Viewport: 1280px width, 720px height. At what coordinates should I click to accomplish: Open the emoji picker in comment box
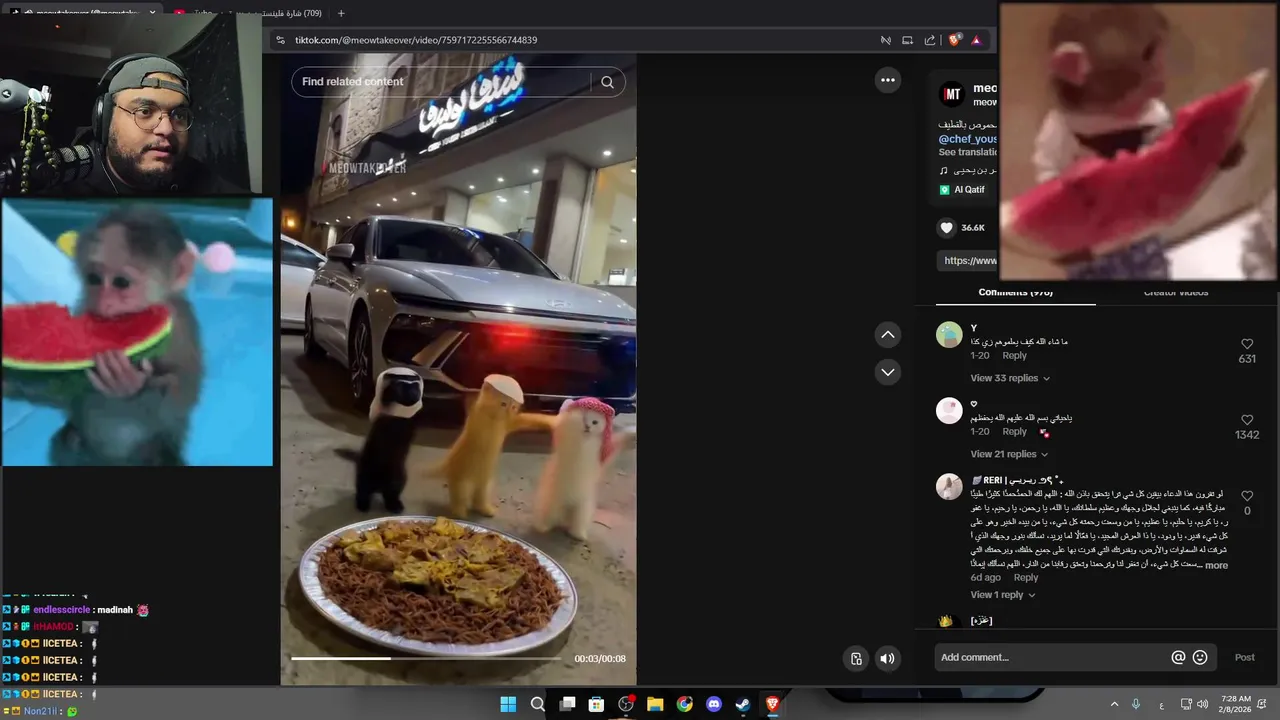tap(1200, 657)
